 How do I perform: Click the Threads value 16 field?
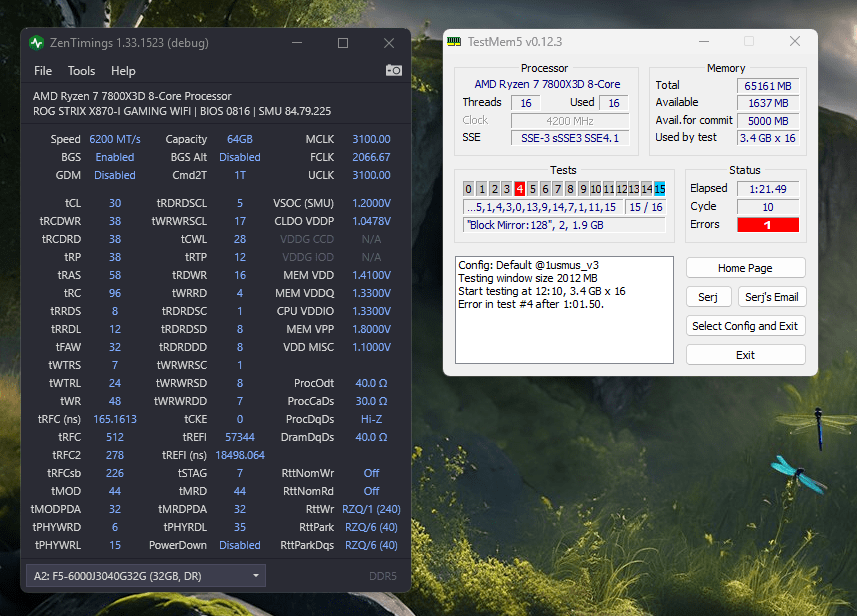click(526, 103)
